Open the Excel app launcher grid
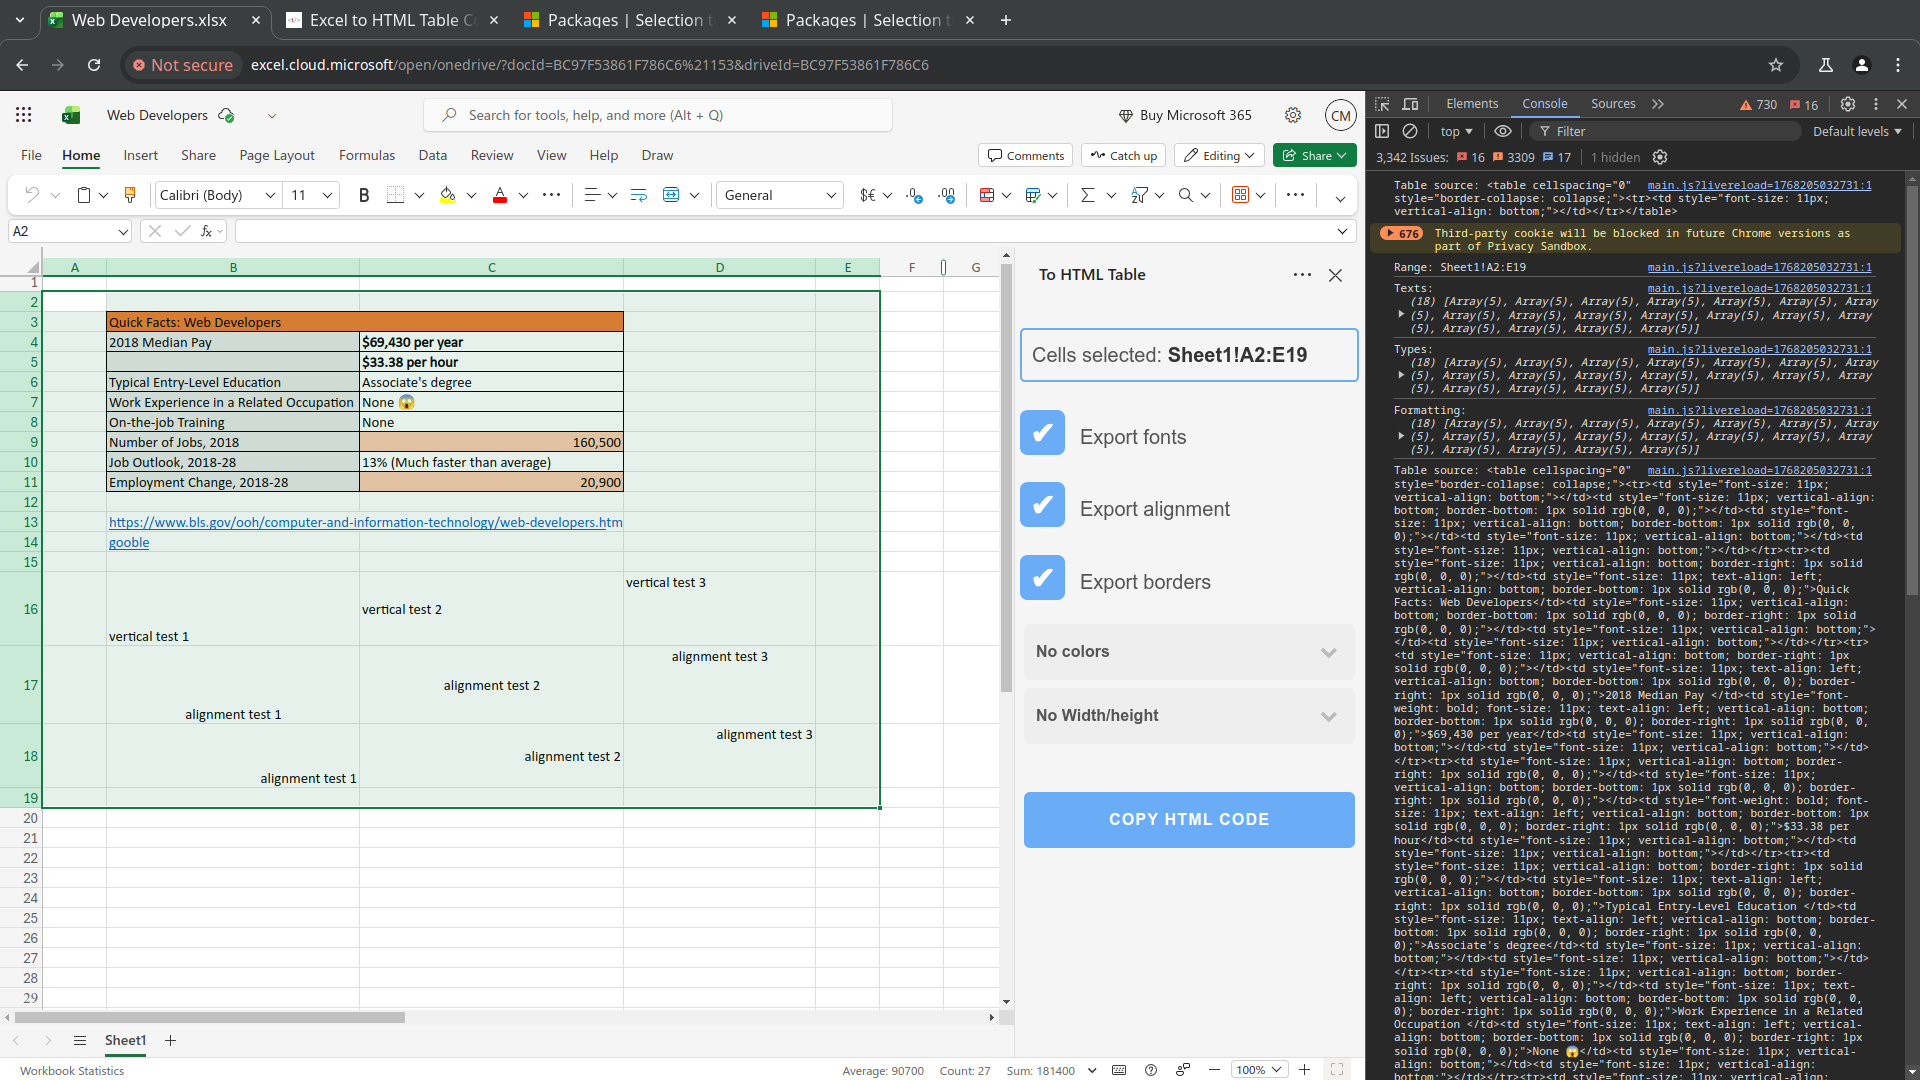This screenshot has height=1080, width=1920. click(24, 115)
